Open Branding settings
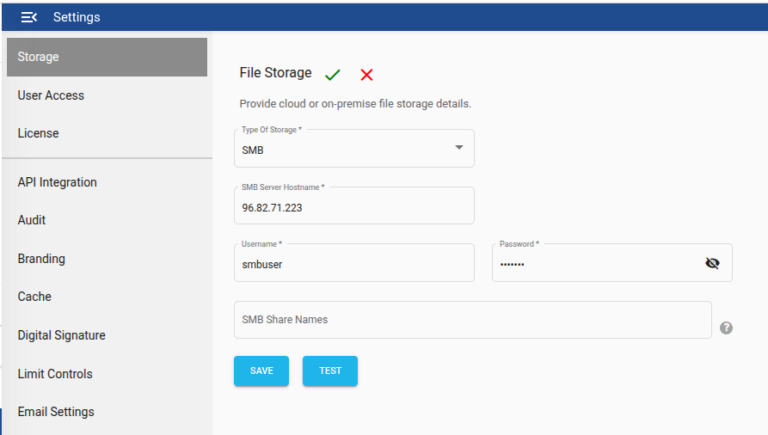768x435 pixels. 41,259
